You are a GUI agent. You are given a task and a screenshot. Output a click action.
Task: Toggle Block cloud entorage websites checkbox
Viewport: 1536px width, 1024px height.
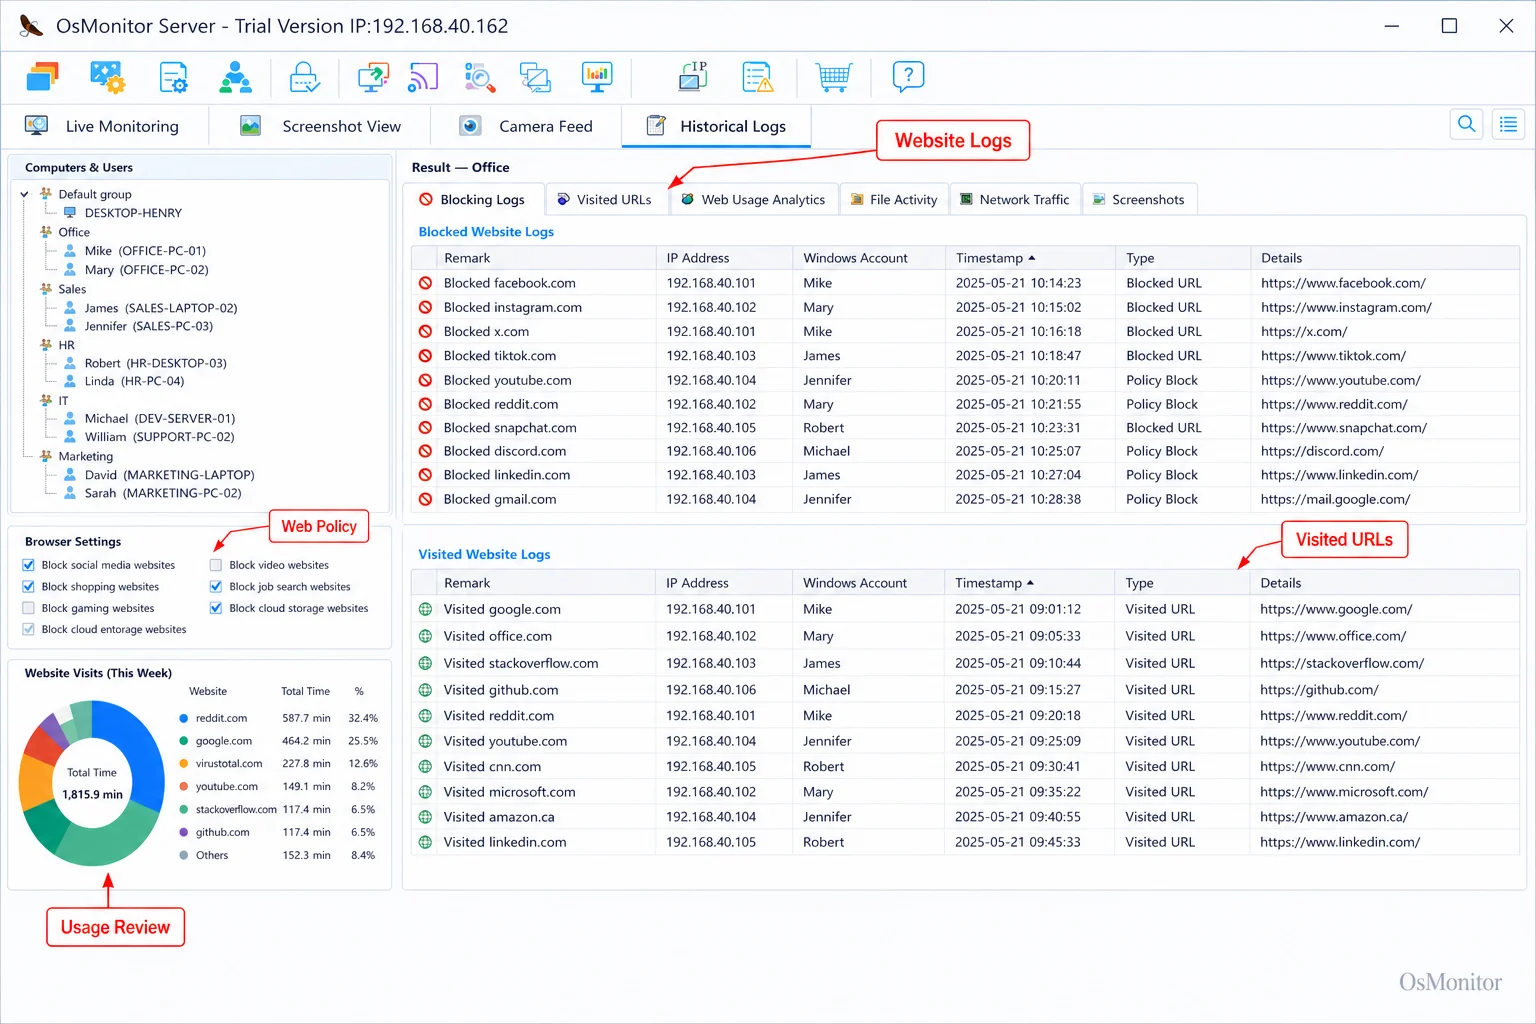tap(29, 630)
